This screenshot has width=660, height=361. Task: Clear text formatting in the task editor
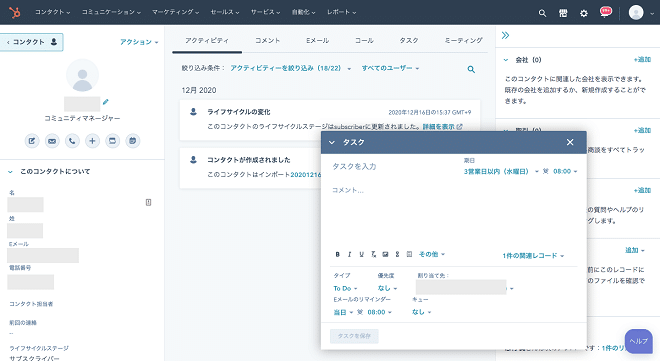click(x=373, y=254)
